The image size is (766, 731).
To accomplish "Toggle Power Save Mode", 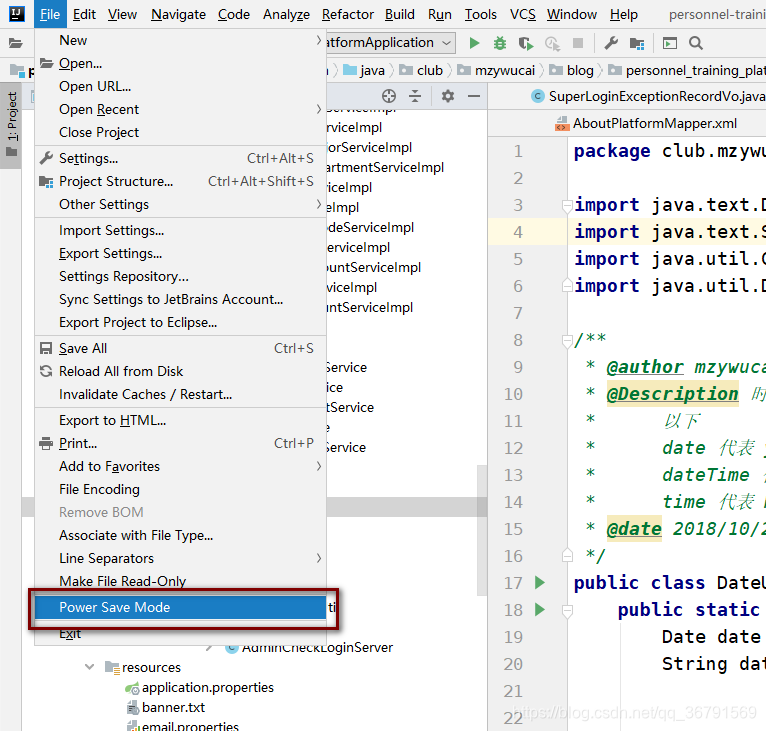I will 181,607.
